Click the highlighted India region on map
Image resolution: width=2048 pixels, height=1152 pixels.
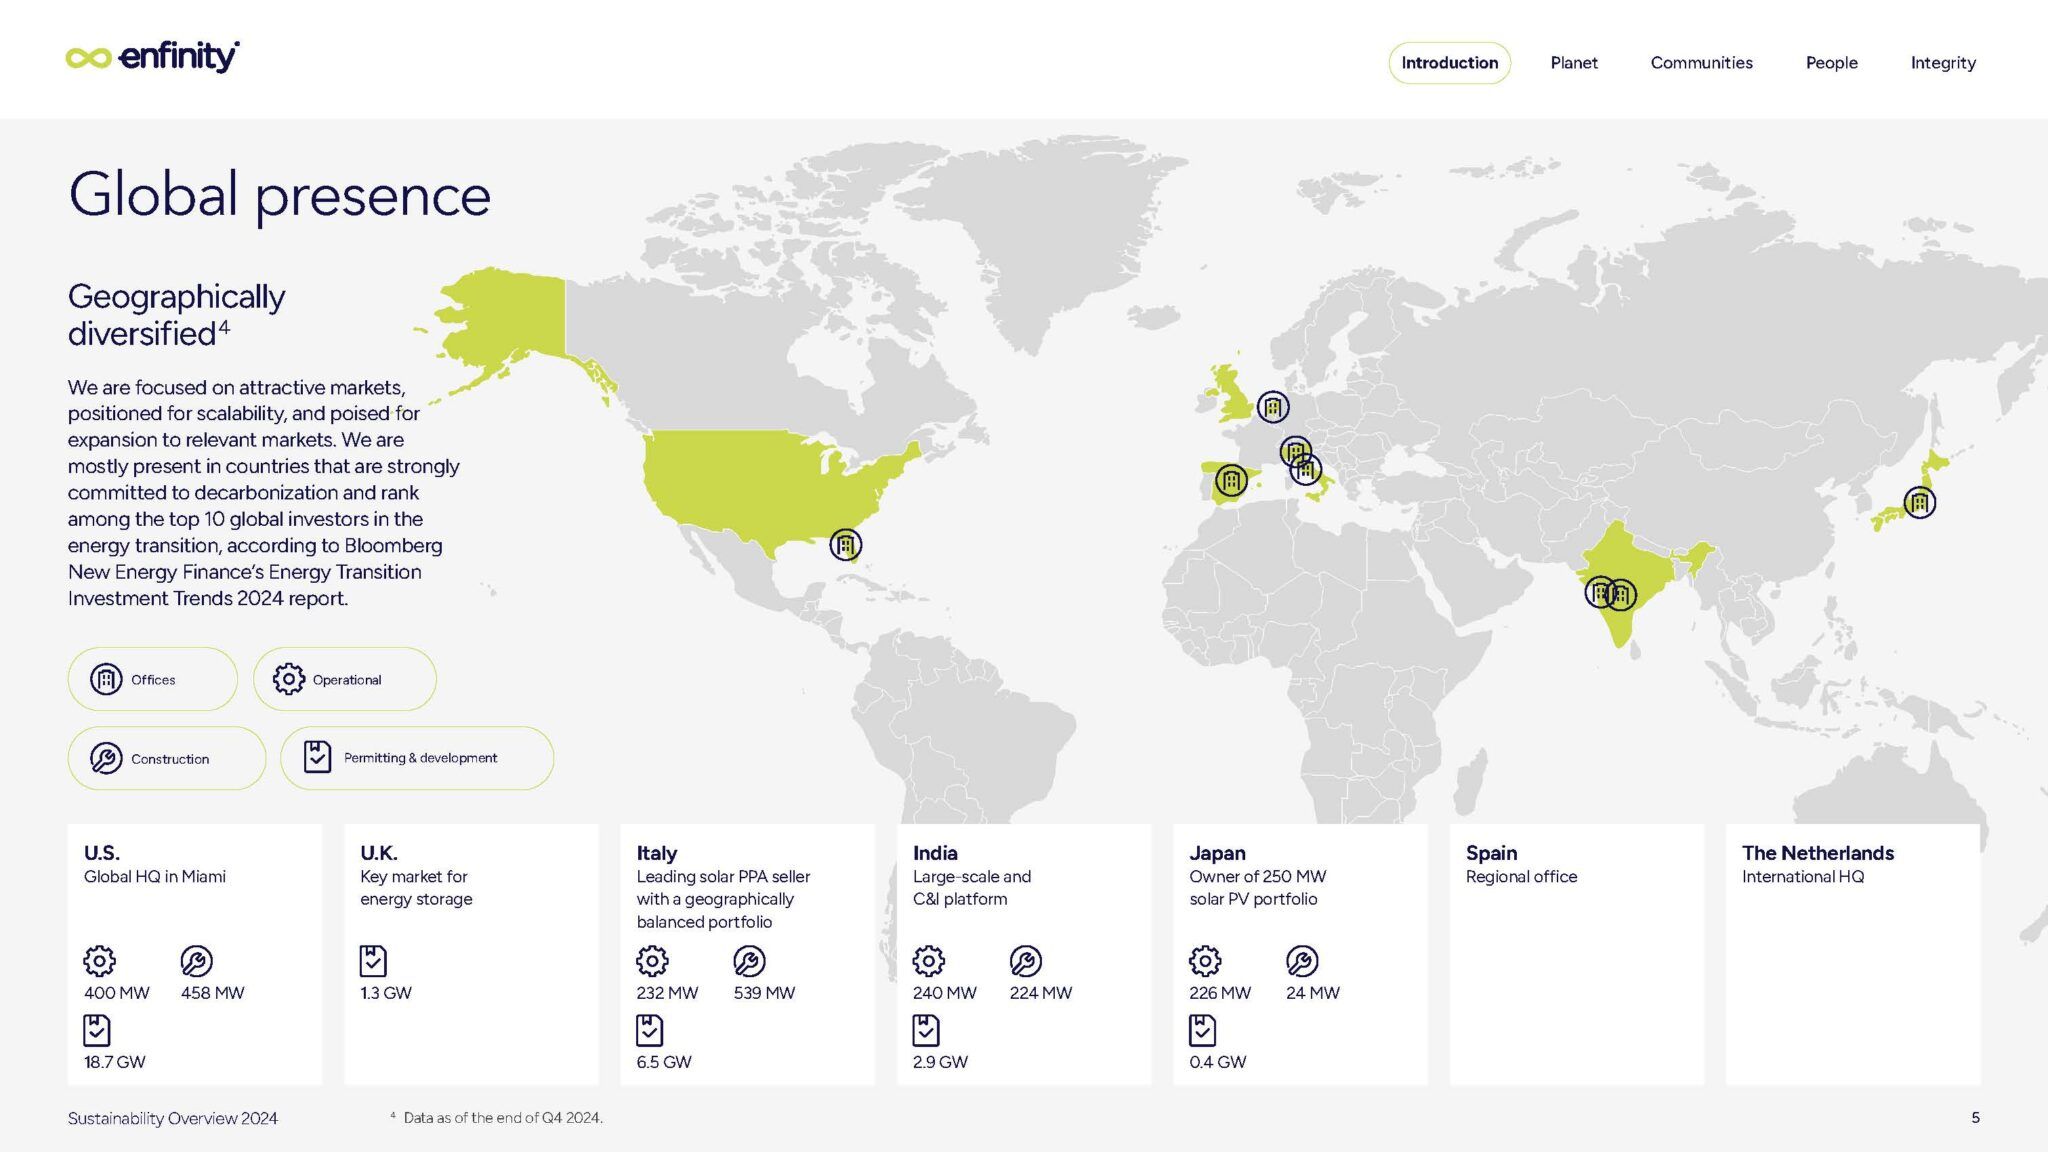(1632, 570)
